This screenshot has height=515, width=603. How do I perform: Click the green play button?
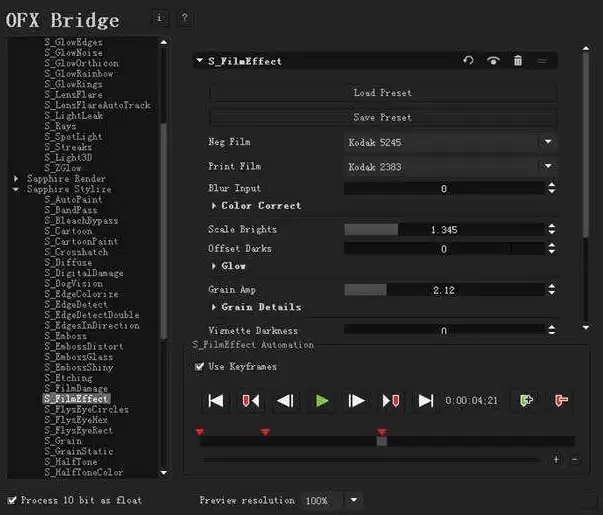[321, 401]
